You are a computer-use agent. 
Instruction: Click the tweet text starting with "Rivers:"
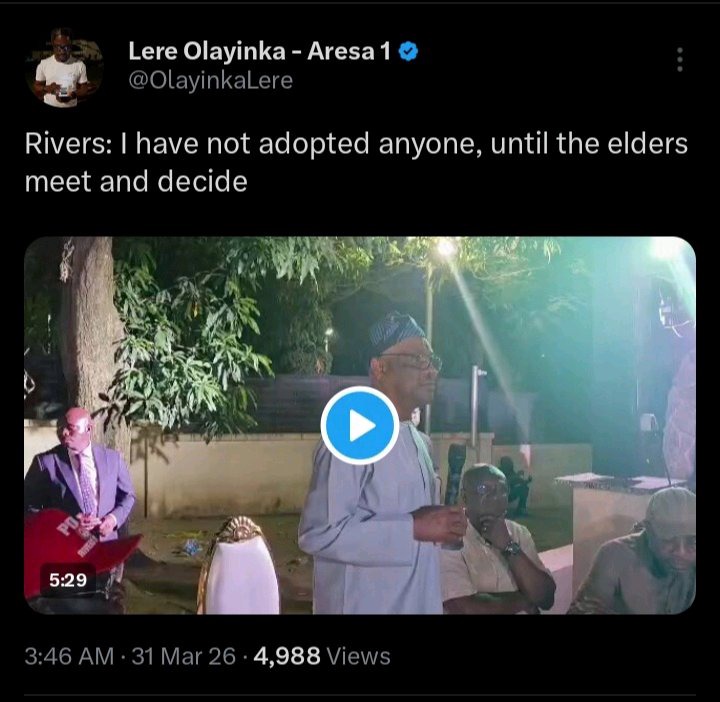pos(357,144)
